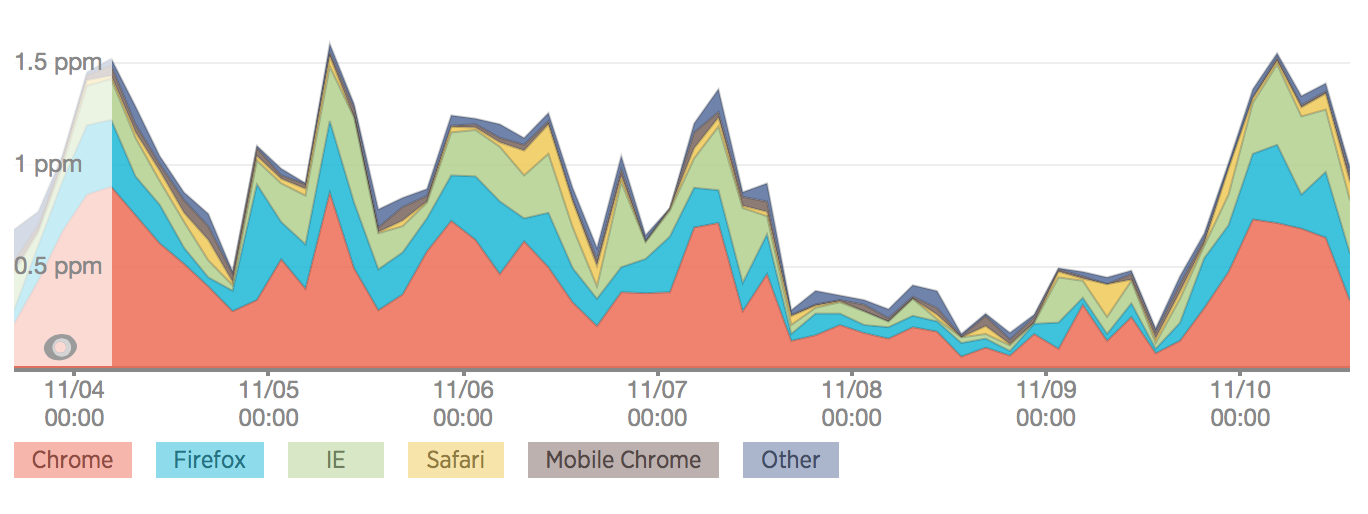Select the 11/09 00:00 time label

(1046, 402)
